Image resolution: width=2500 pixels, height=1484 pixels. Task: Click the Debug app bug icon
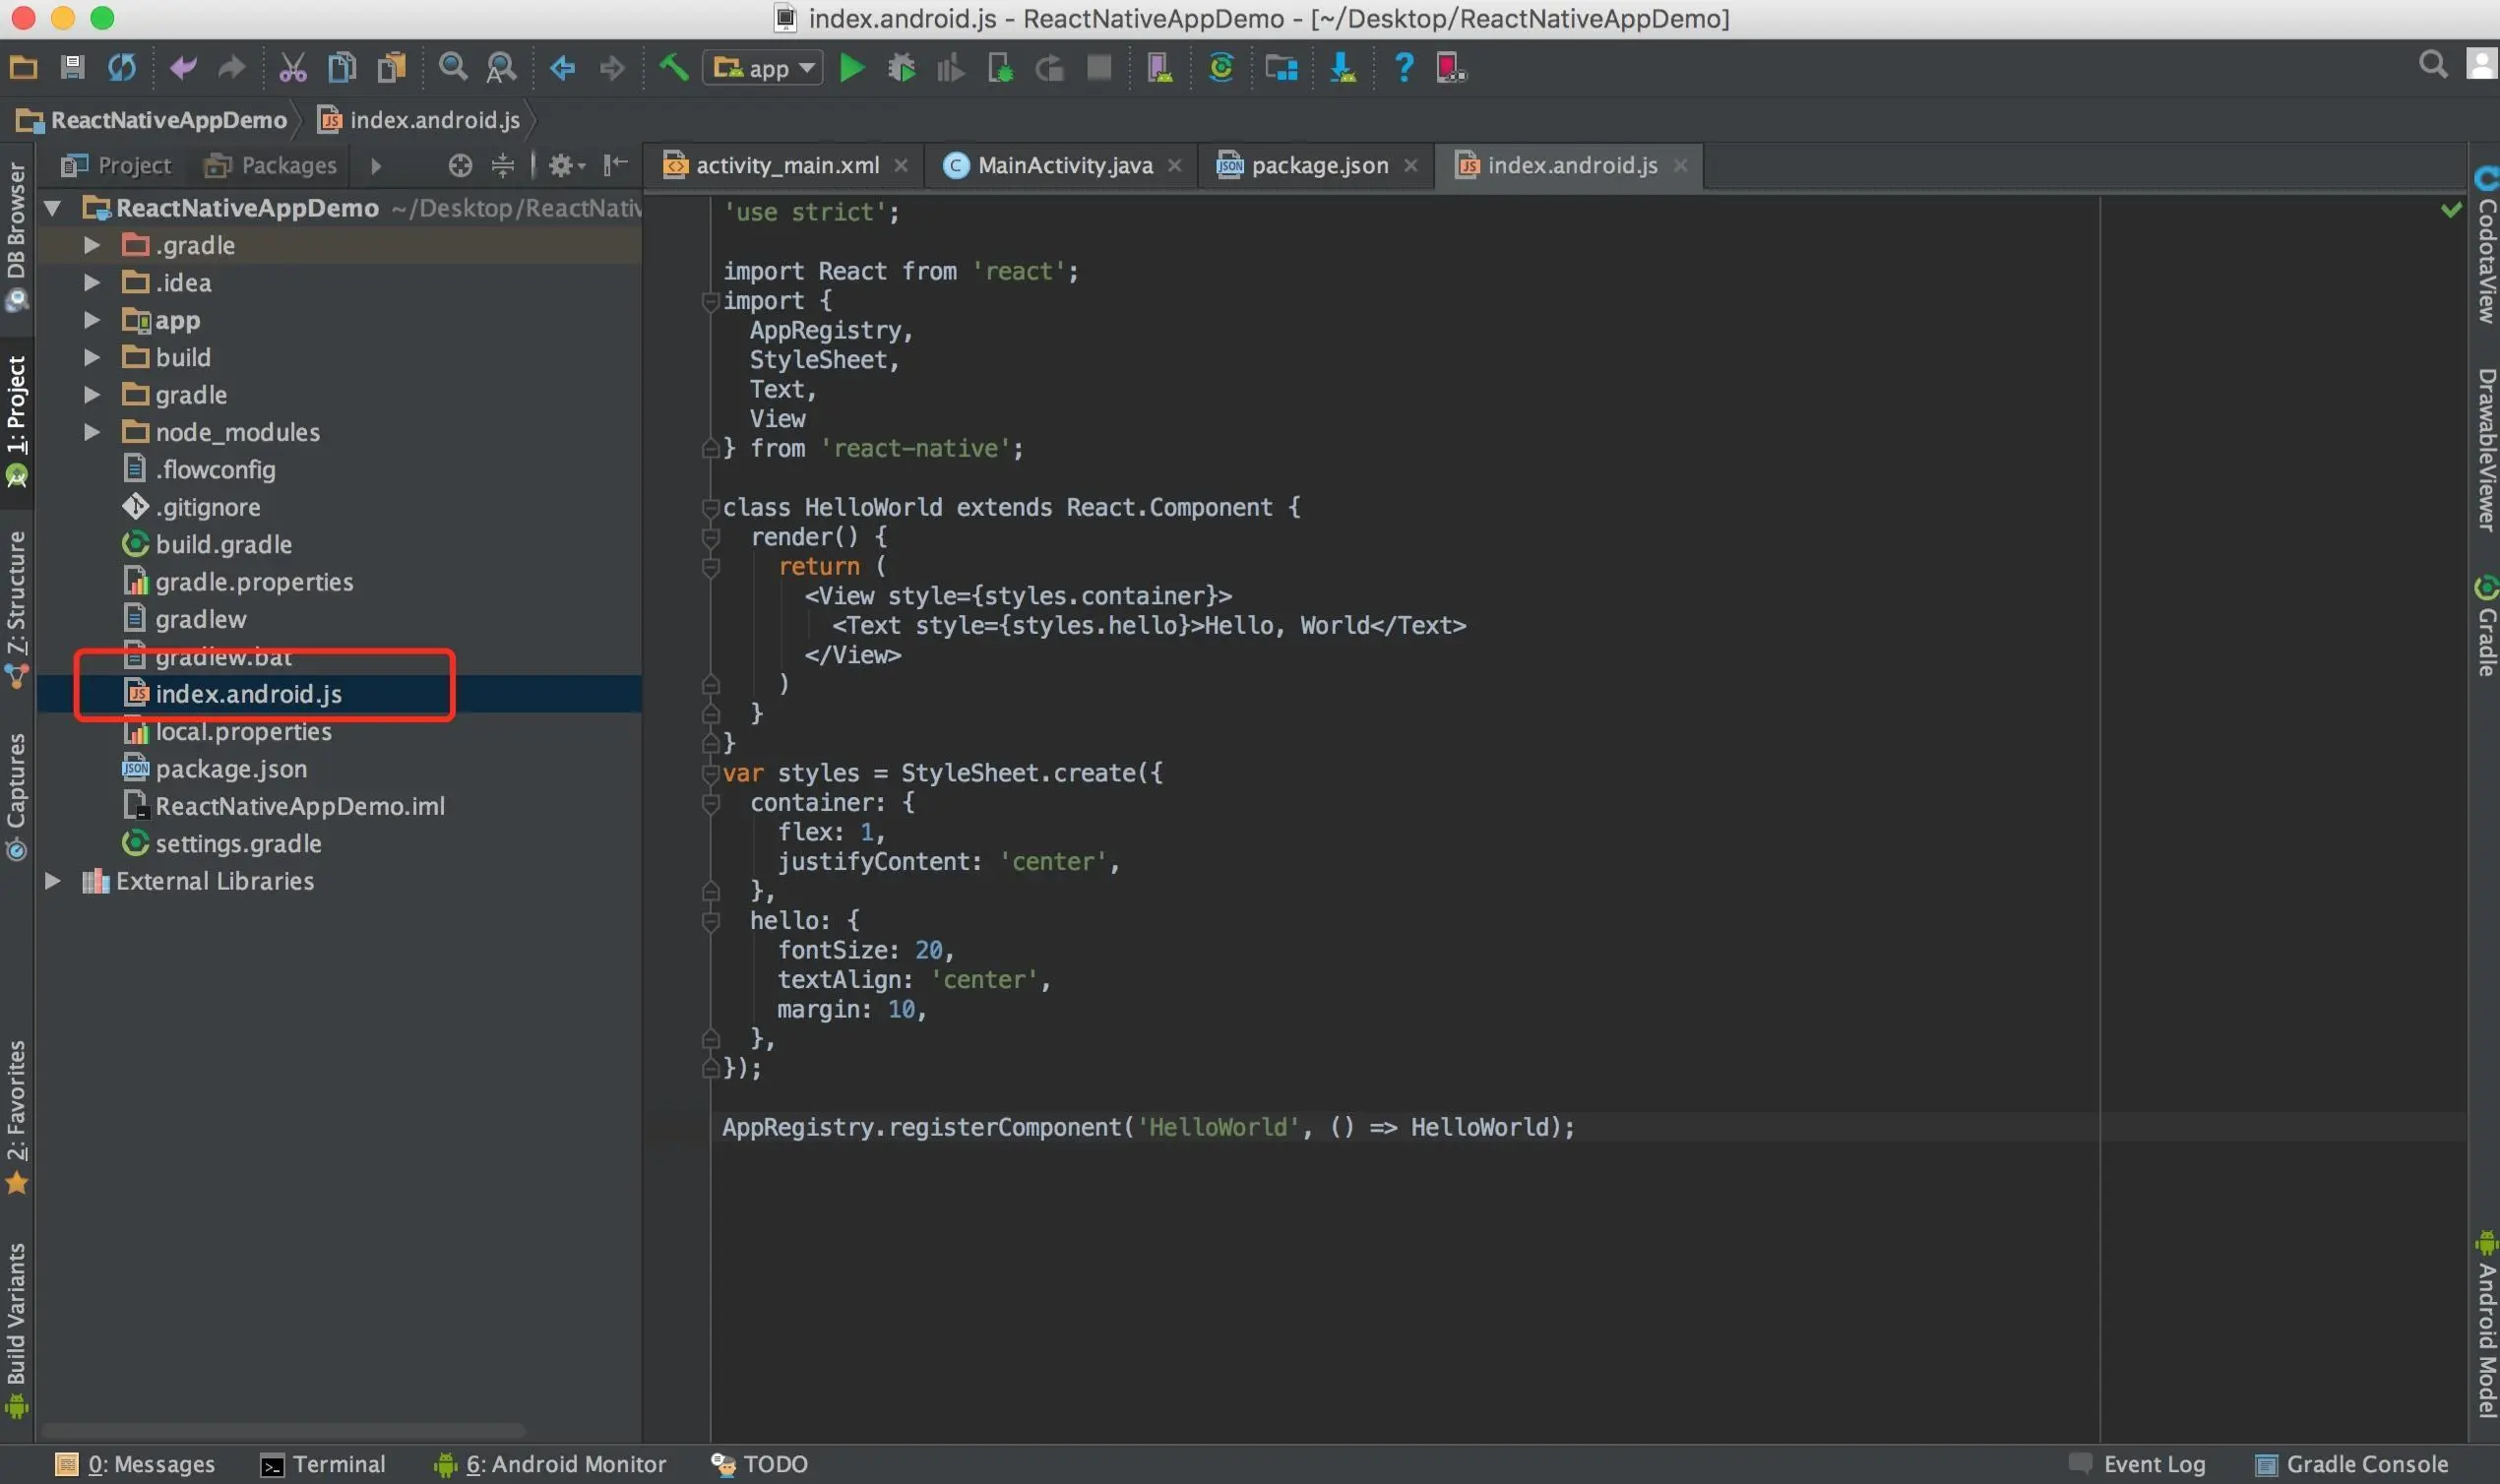(x=901, y=68)
